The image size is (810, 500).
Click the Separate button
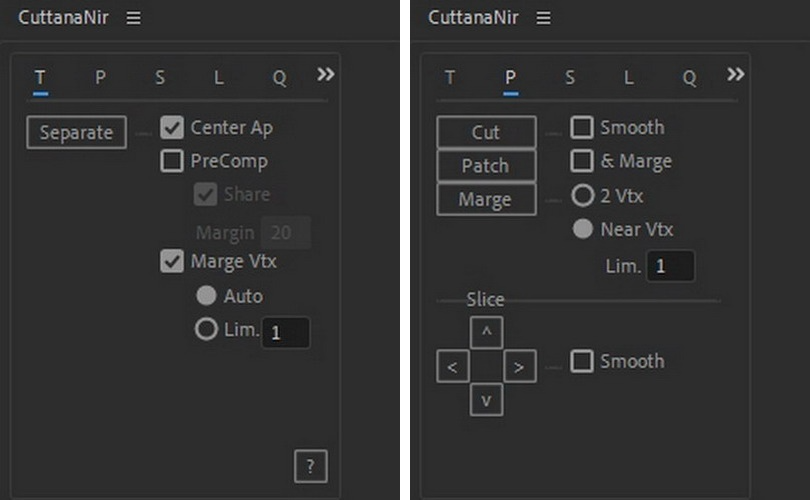click(x=76, y=132)
